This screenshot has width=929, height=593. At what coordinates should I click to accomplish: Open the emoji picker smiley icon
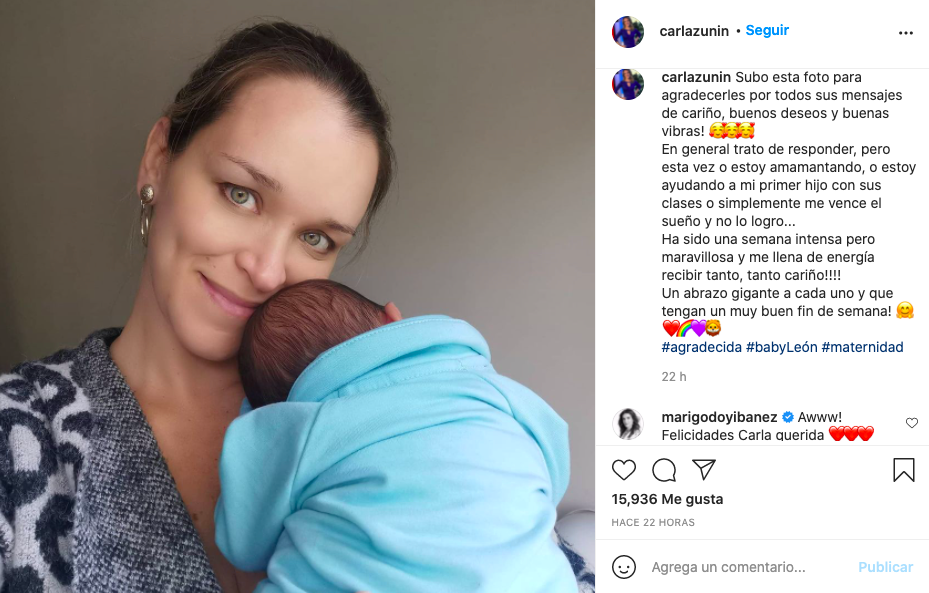[624, 567]
